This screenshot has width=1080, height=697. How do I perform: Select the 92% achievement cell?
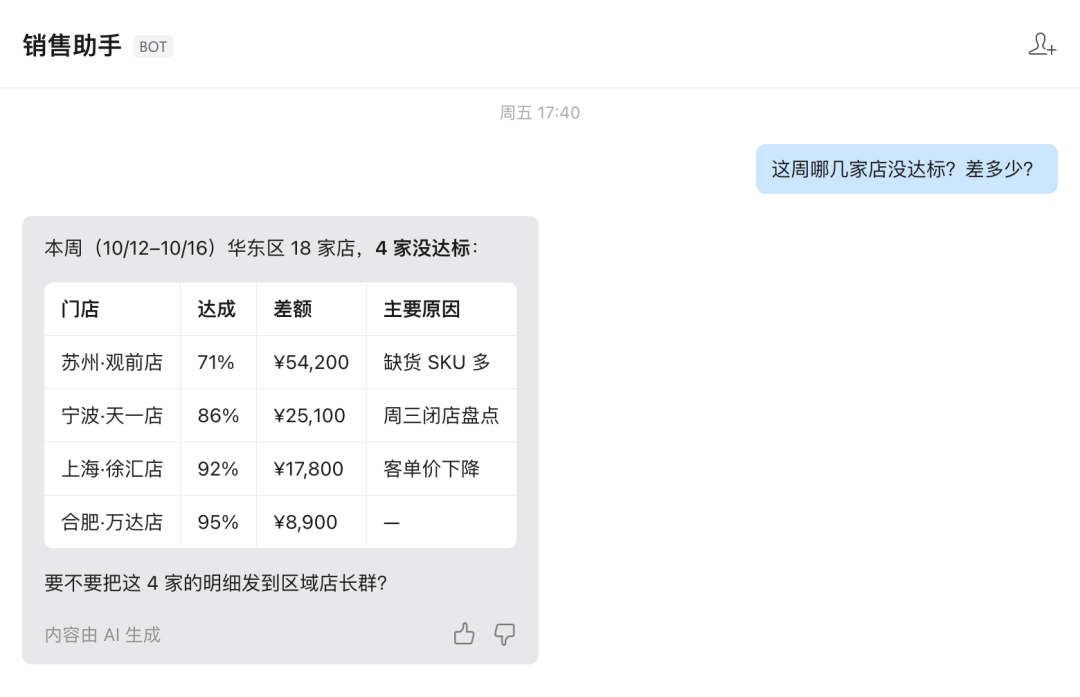coord(218,469)
